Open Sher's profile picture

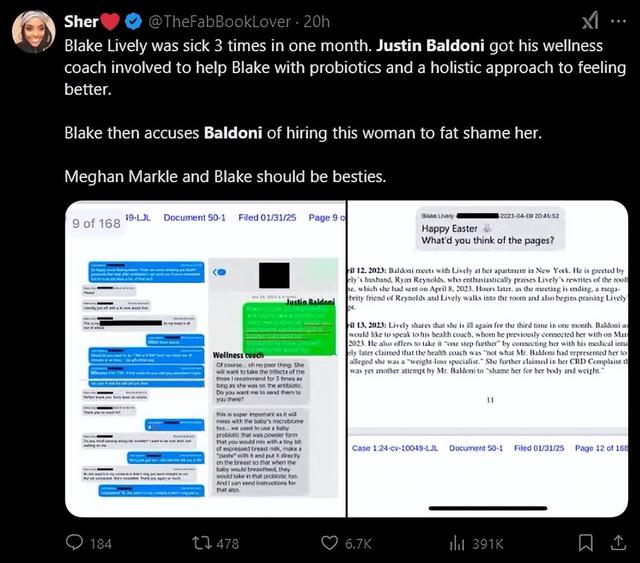tap(33, 31)
